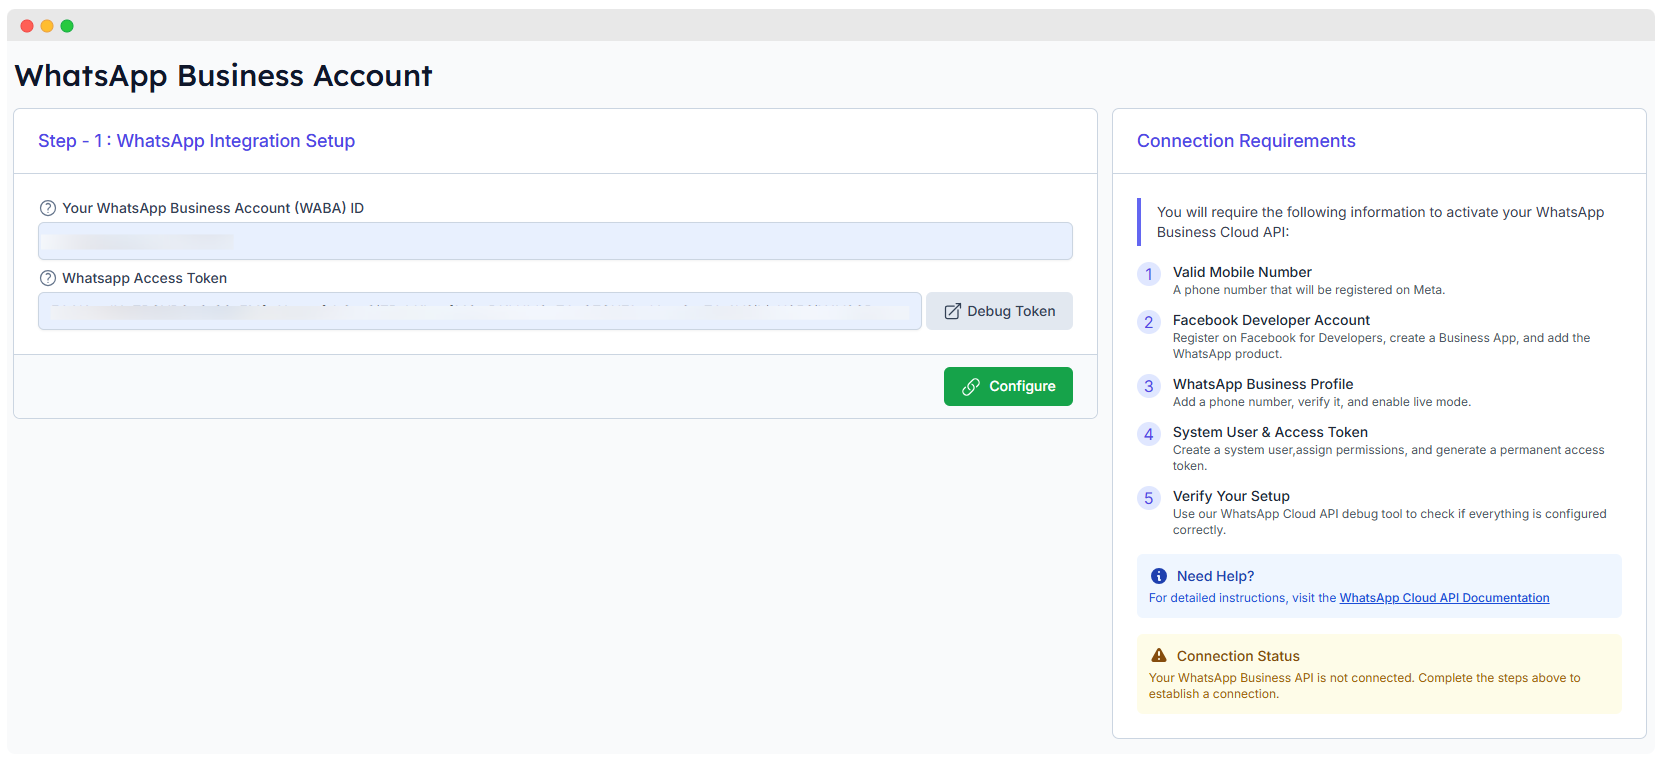Click the step 1 number badge
Screen dimensions: 1662x763
pos(1149,274)
